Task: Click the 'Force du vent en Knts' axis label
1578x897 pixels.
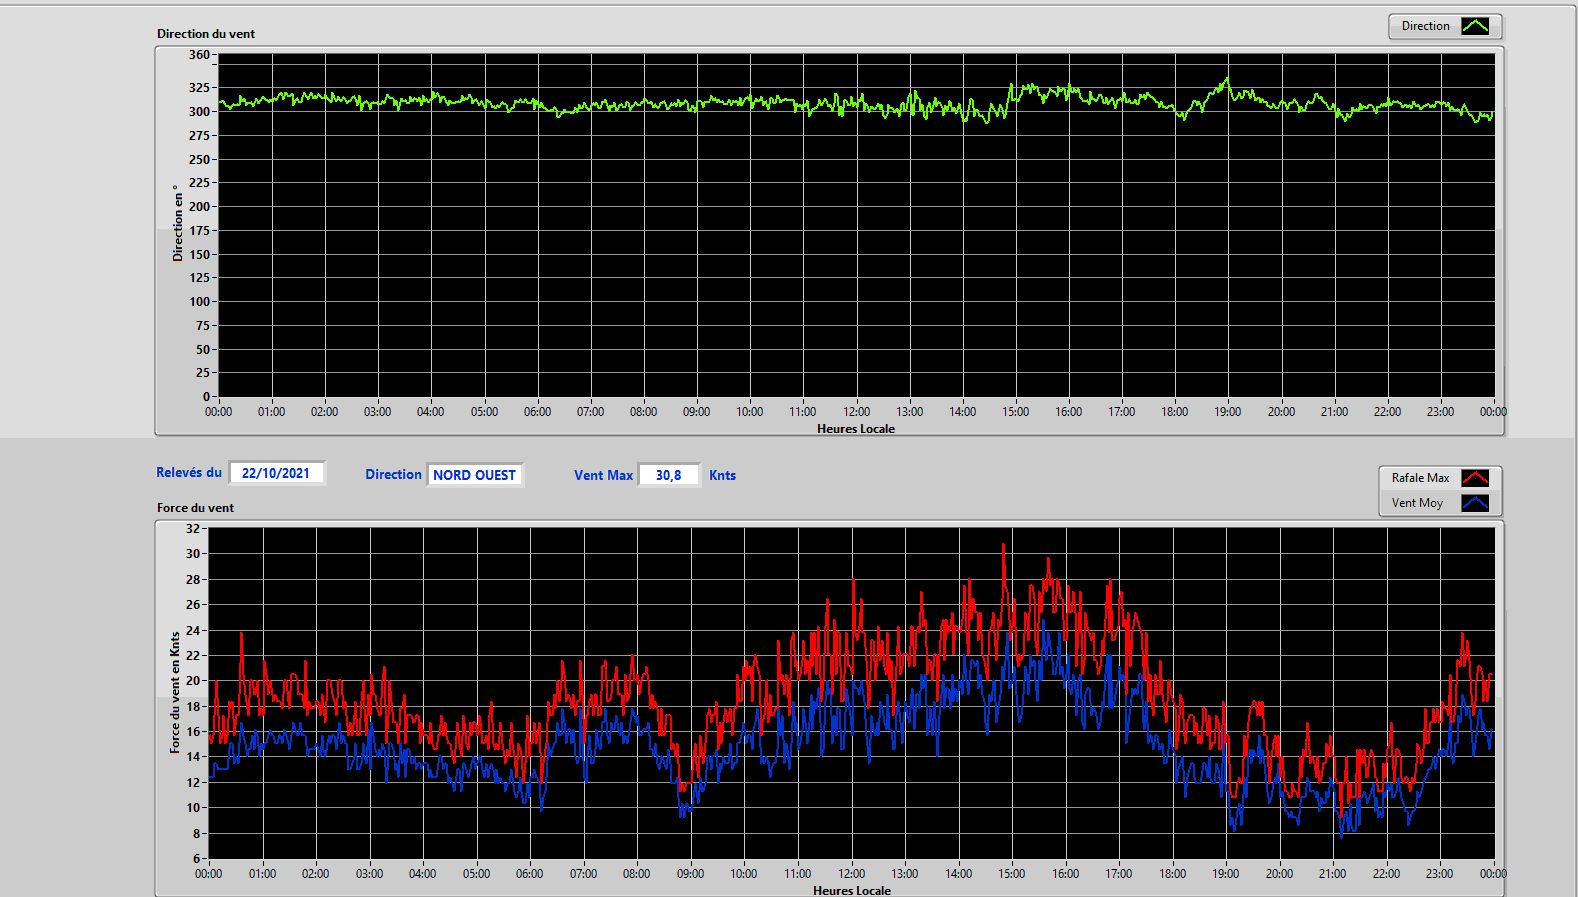Action: point(175,692)
